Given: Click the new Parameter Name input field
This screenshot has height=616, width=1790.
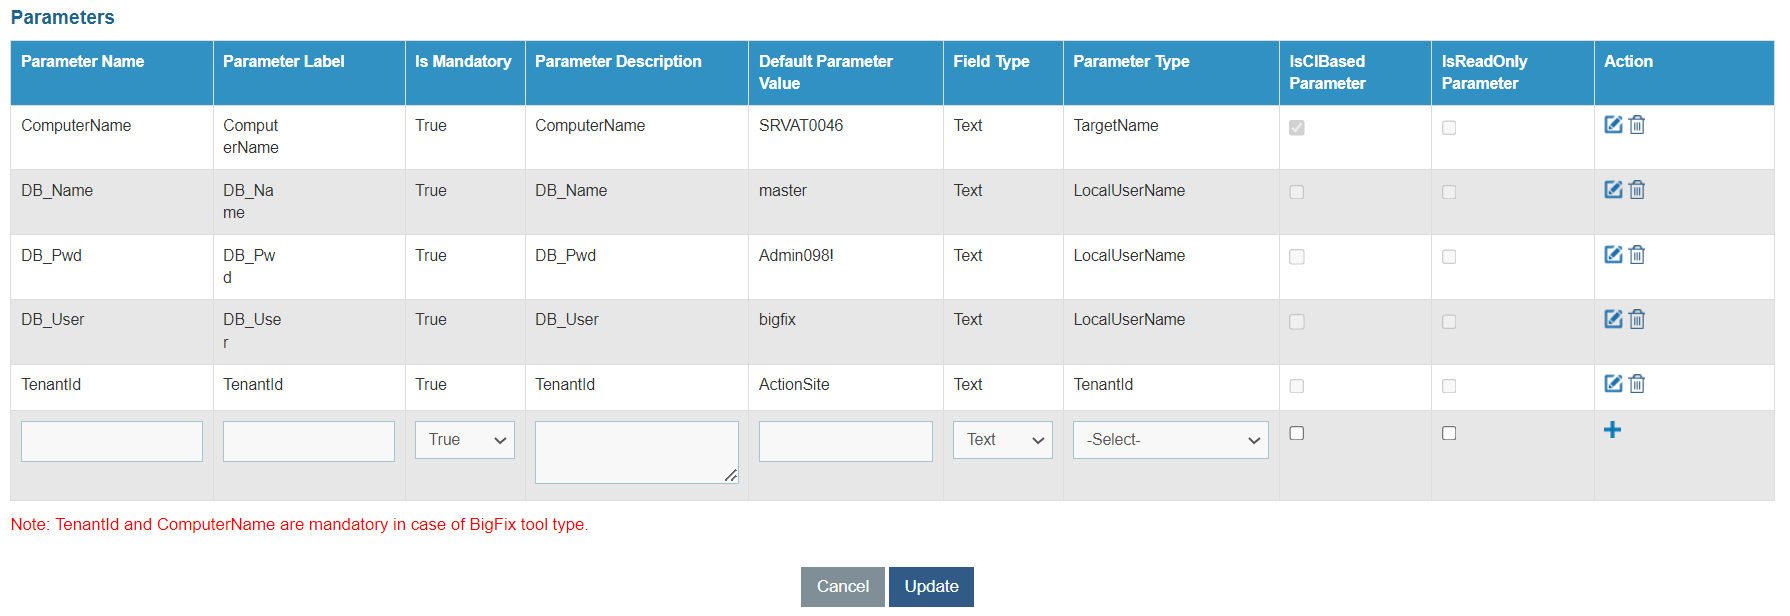Looking at the screenshot, I should tap(112, 441).
